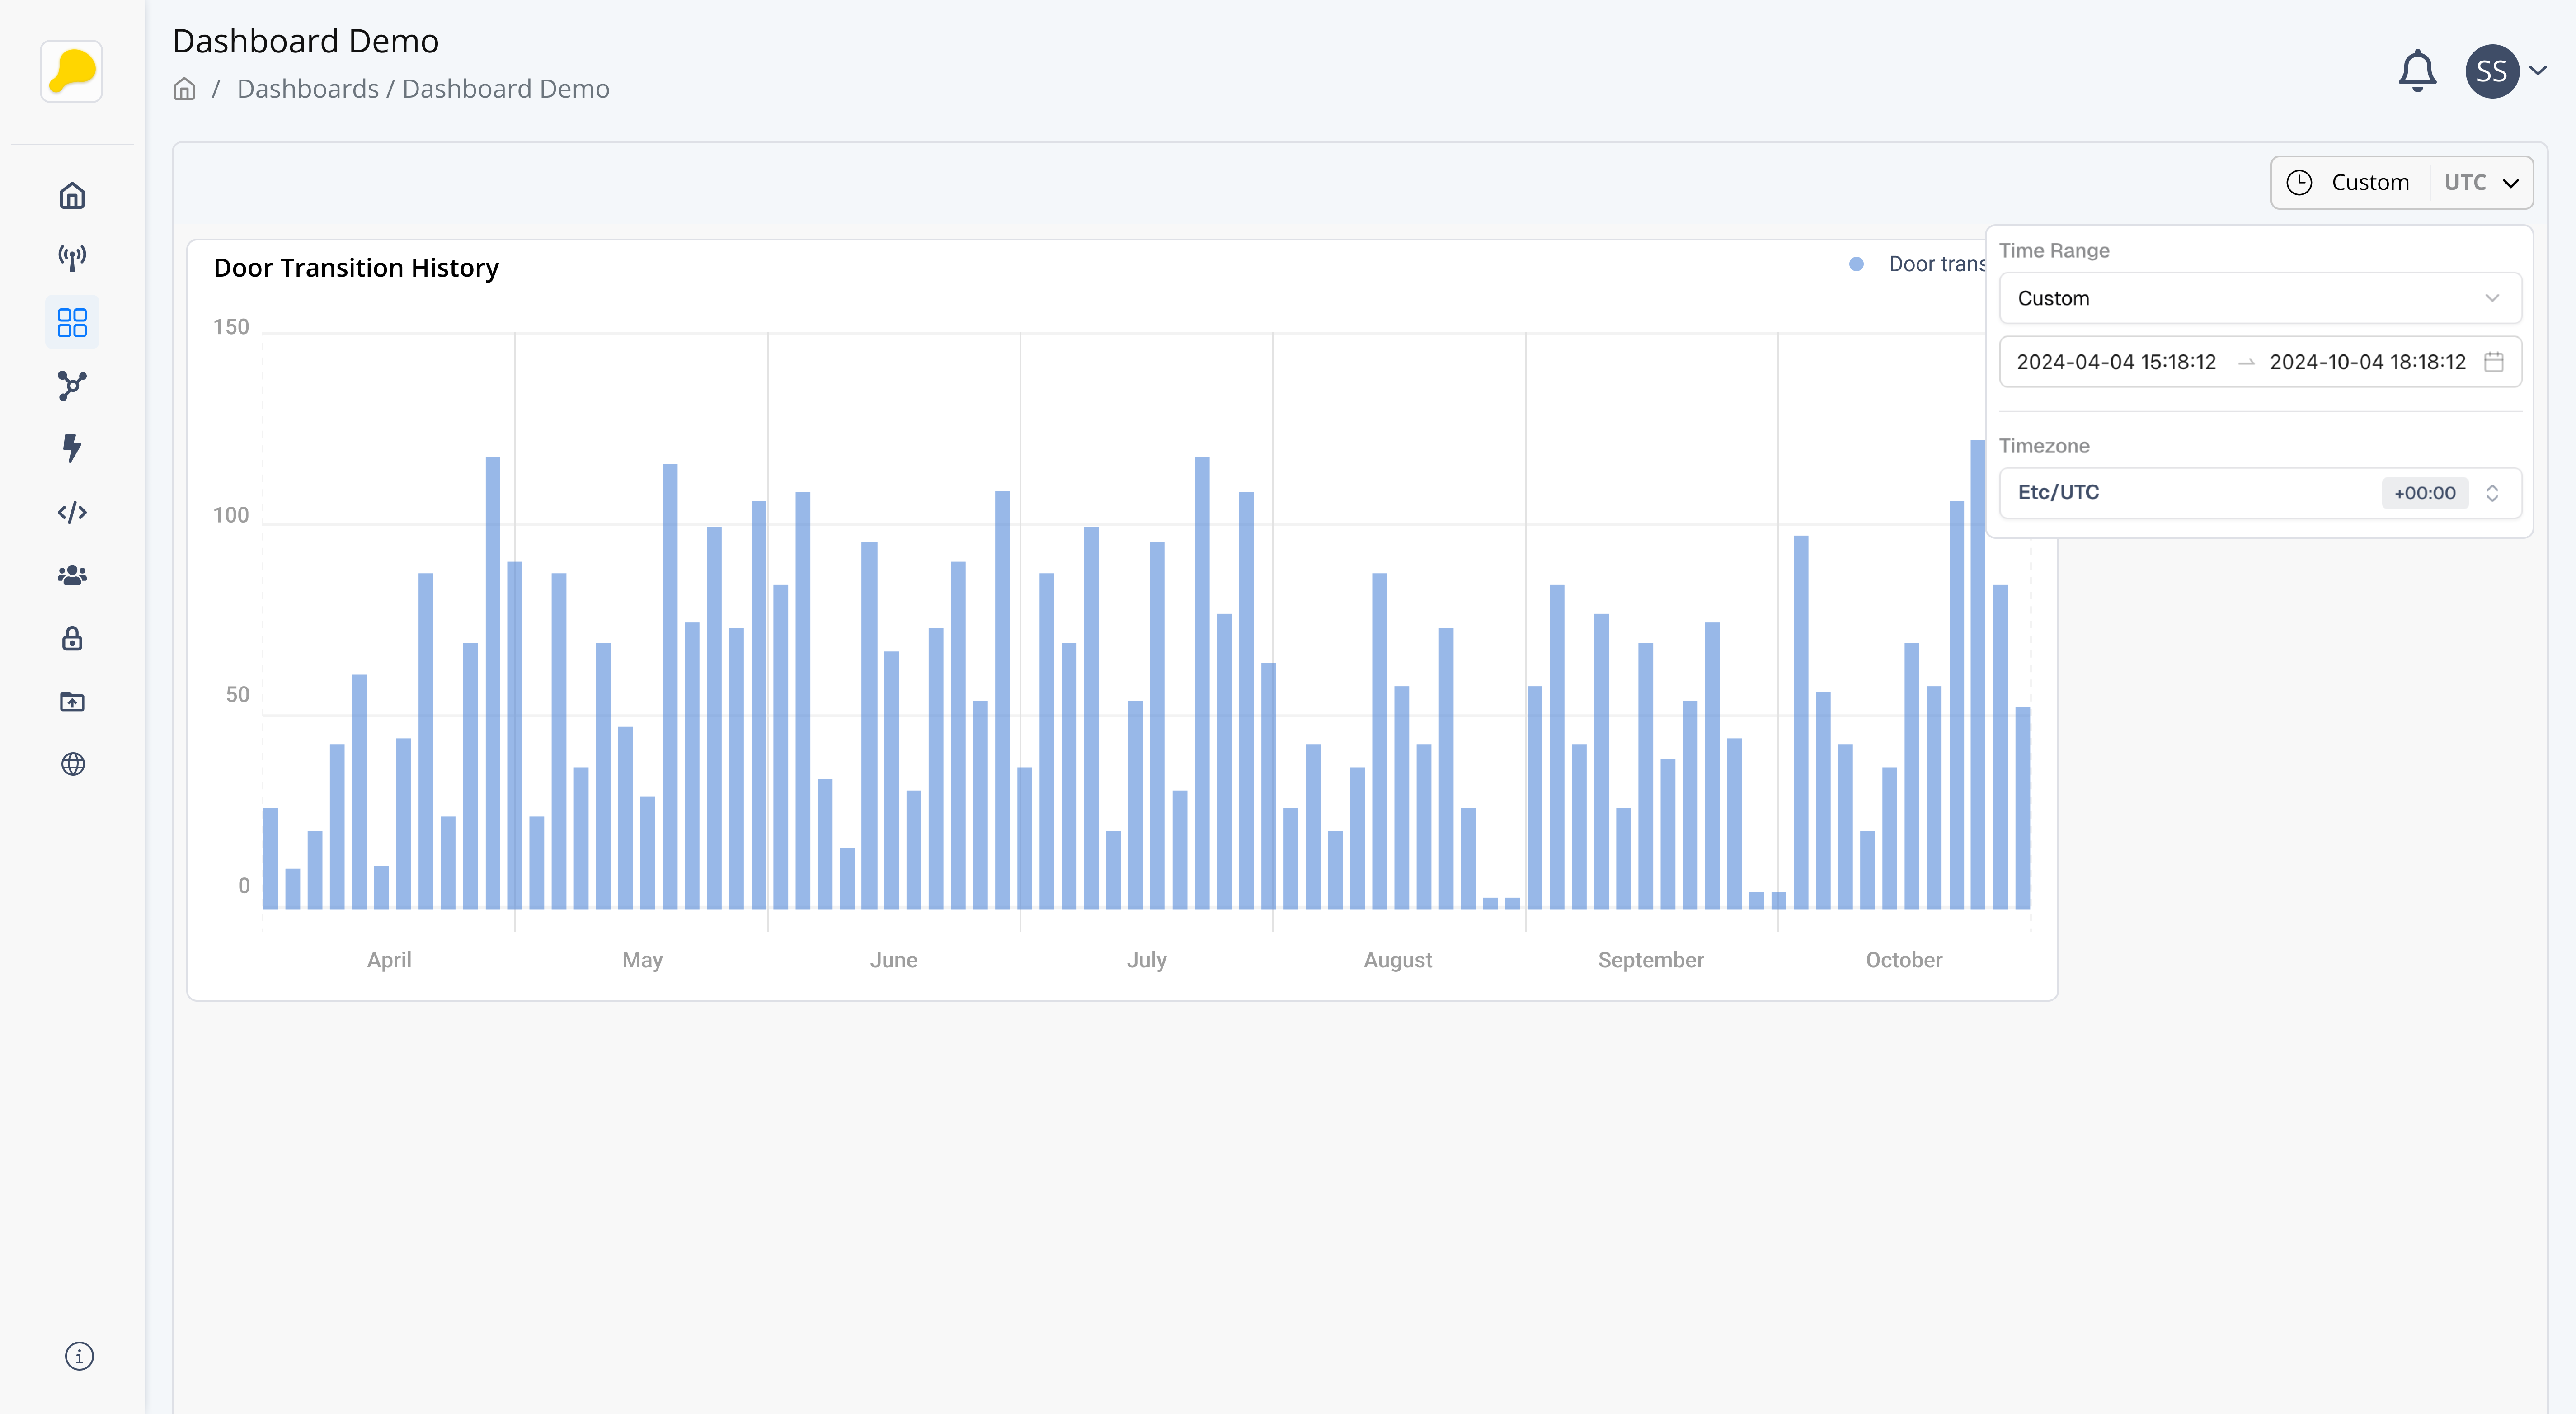
Task: Click the Custom UTC time picker button
Action: click(x=2401, y=182)
